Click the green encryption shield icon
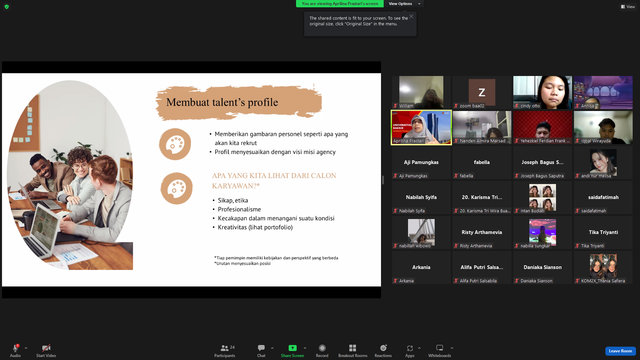 [7, 7]
